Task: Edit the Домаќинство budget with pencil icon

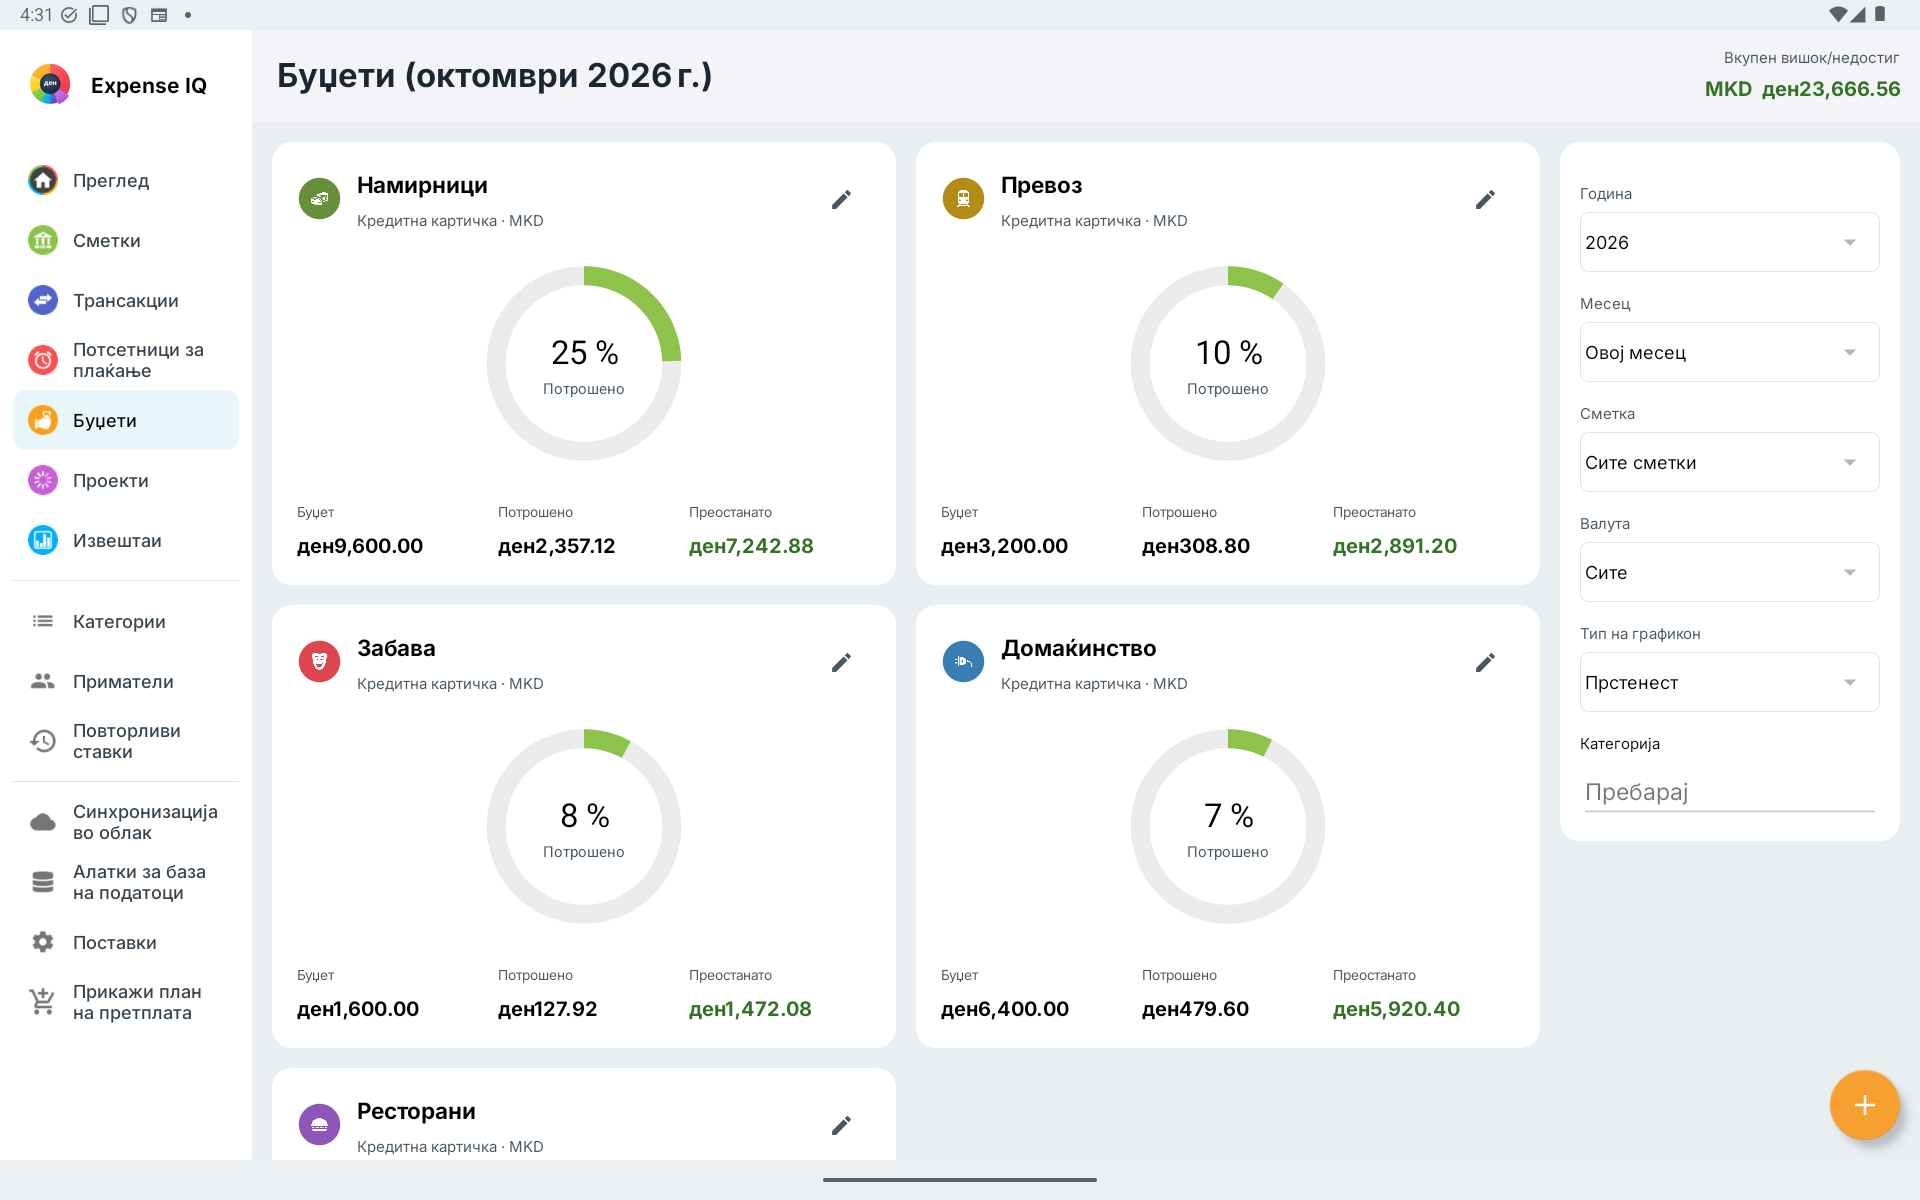Action: (x=1485, y=663)
